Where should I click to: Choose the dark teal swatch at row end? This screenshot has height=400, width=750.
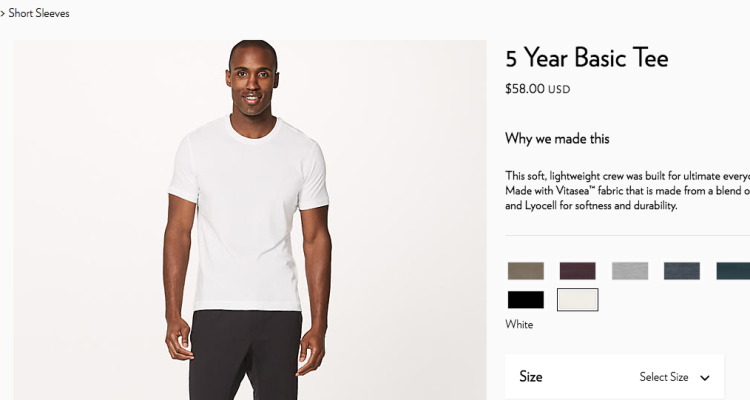(x=733, y=271)
